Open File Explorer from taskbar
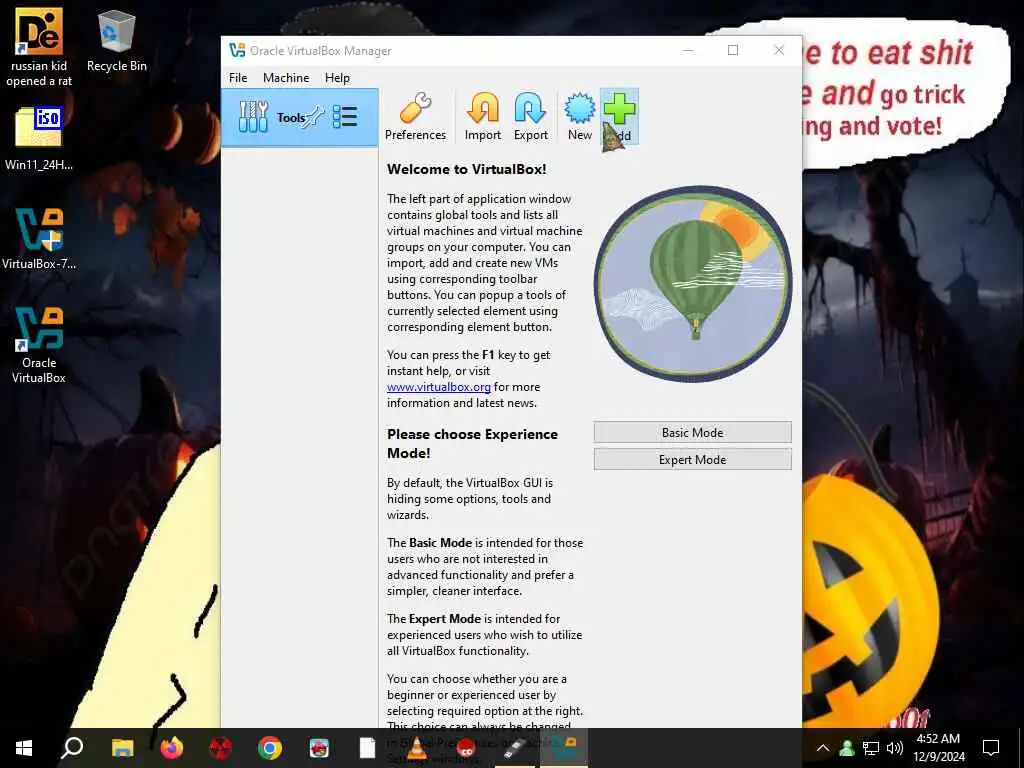Screen dimensions: 1024x768 pyautogui.click(x=122, y=748)
